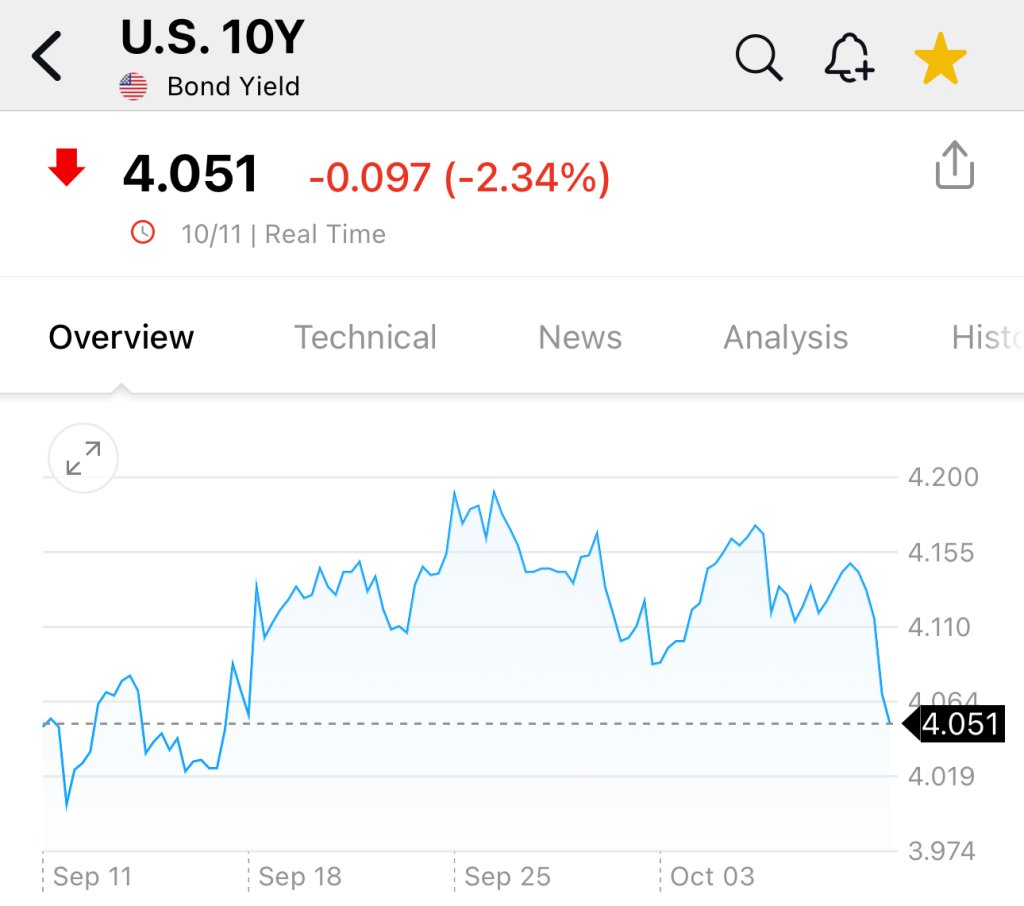This screenshot has height=906, width=1024.
Task: Tap the US flag icon
Action: point(133,86)
